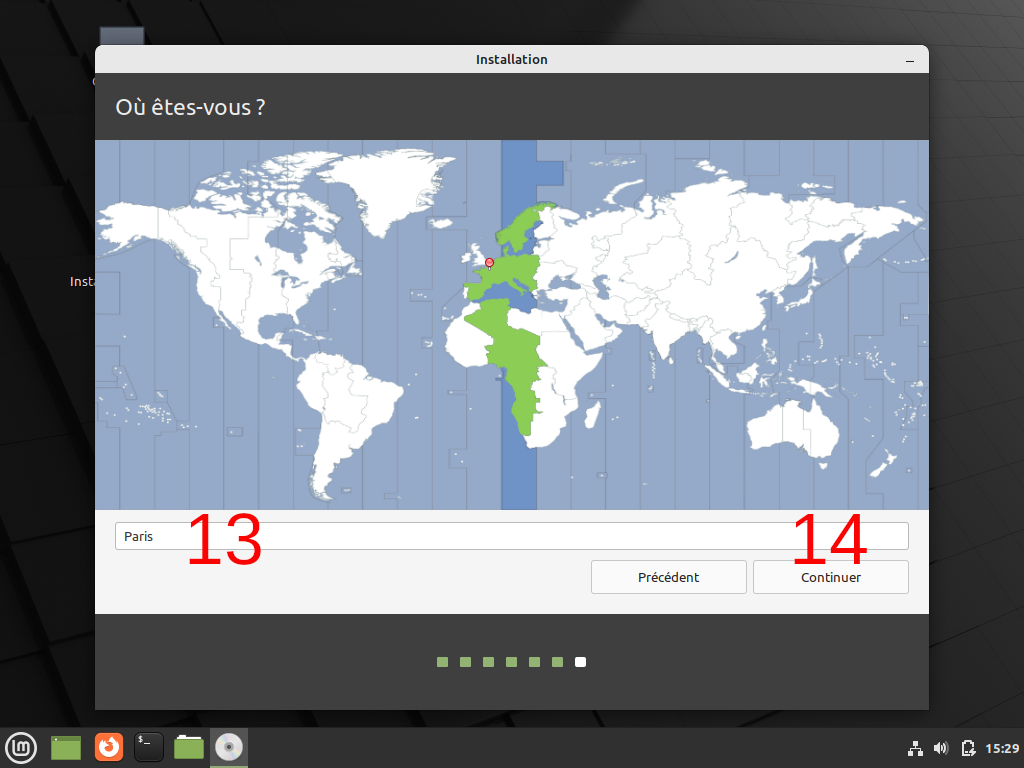Launch Firefox from the taskbar
The image size is (1024, 768).
pyautogui.click(x=108, y=747)
